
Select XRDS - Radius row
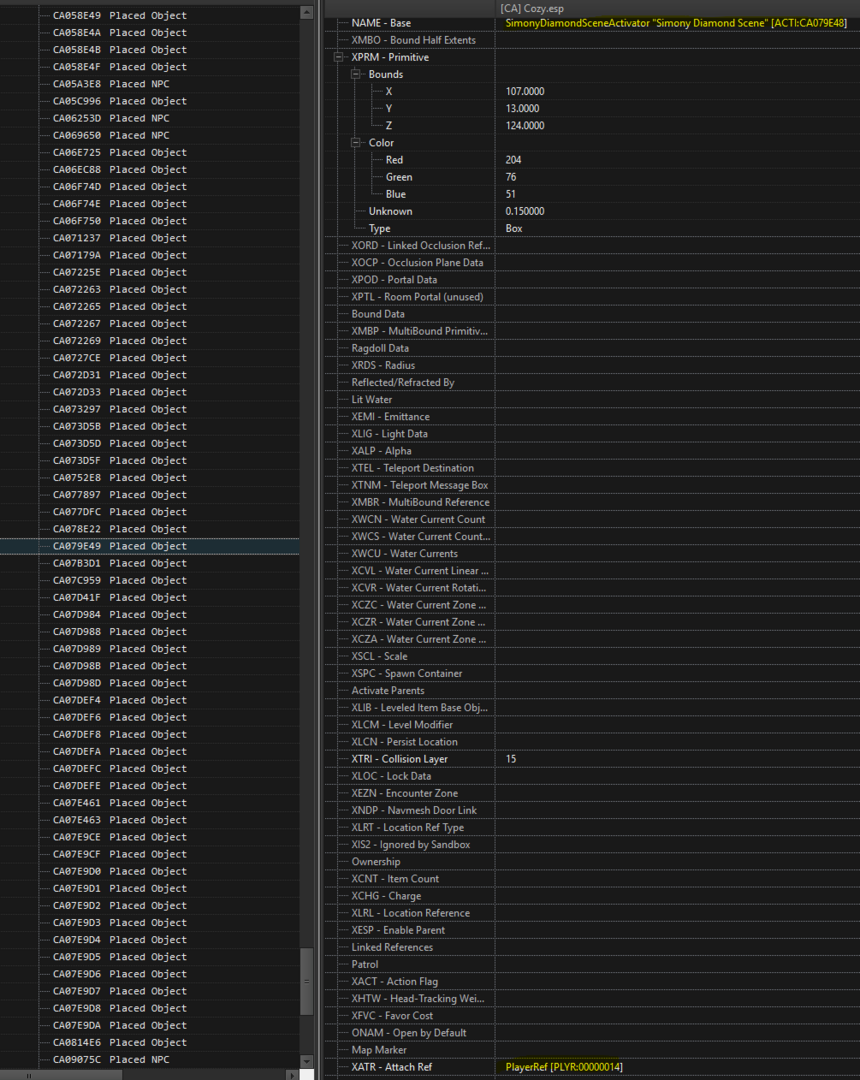coord(592,366)
